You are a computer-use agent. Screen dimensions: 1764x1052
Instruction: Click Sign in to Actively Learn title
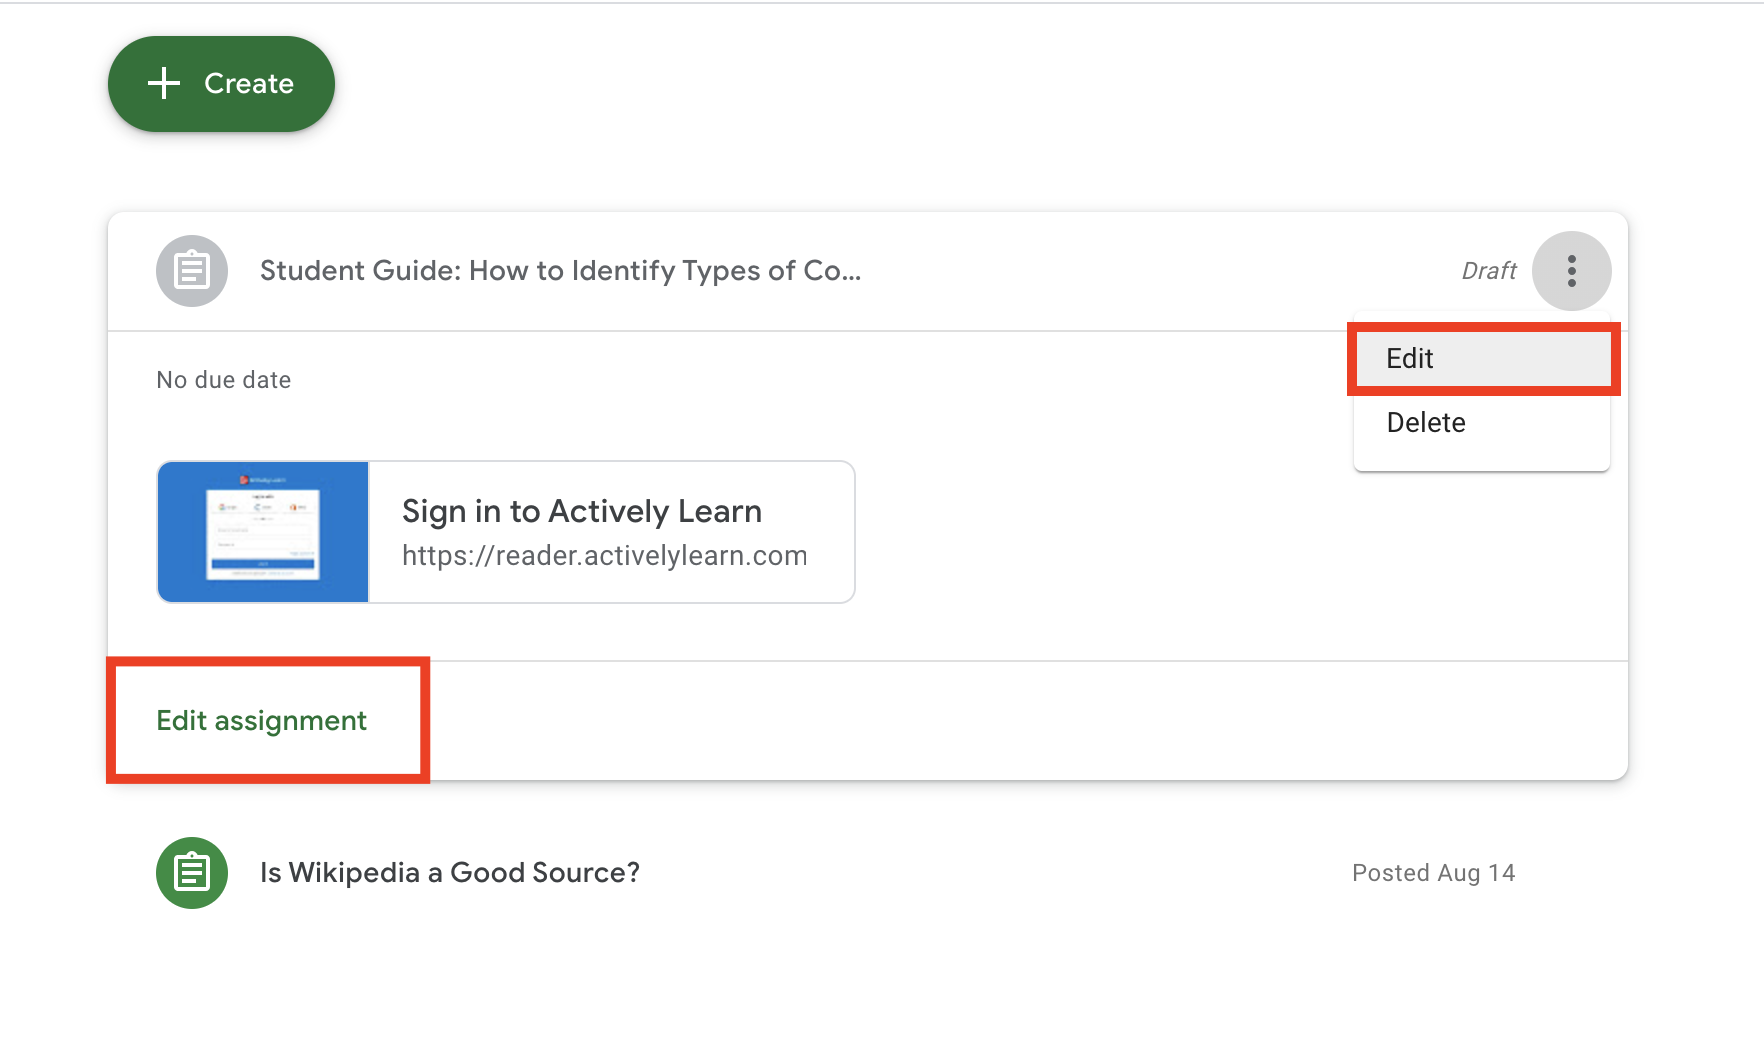(x=582, y=511)
